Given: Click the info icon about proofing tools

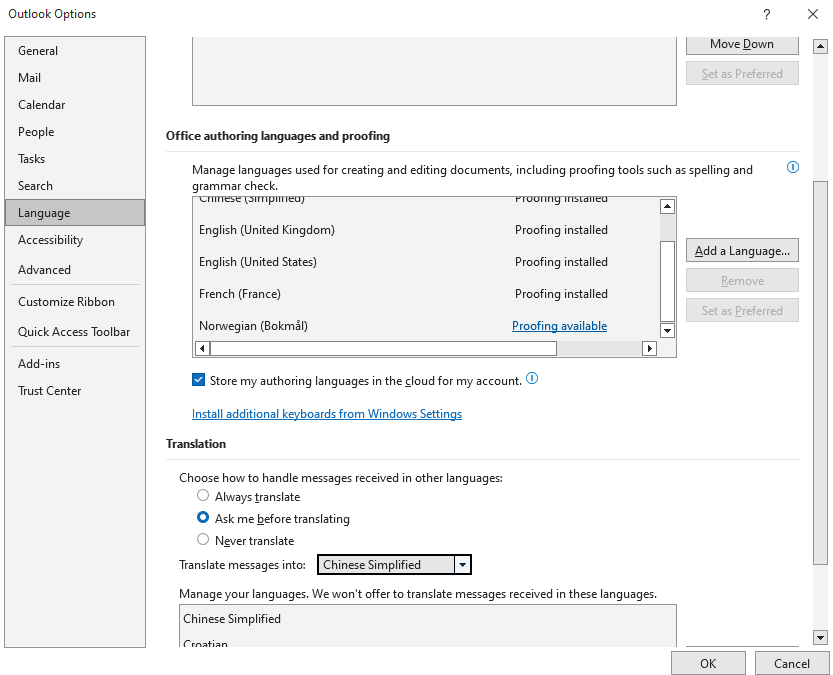Looking at the screenshot, I should [792, 167].
